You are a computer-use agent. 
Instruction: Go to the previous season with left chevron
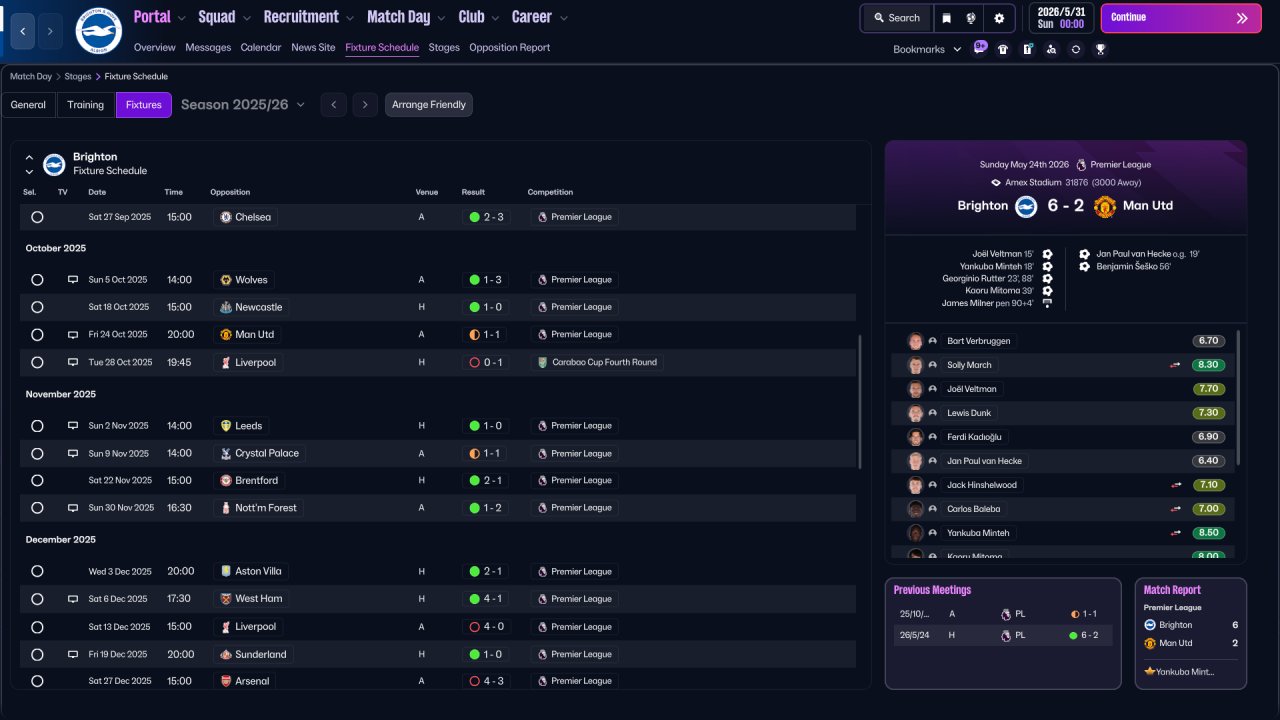point(334,105)
